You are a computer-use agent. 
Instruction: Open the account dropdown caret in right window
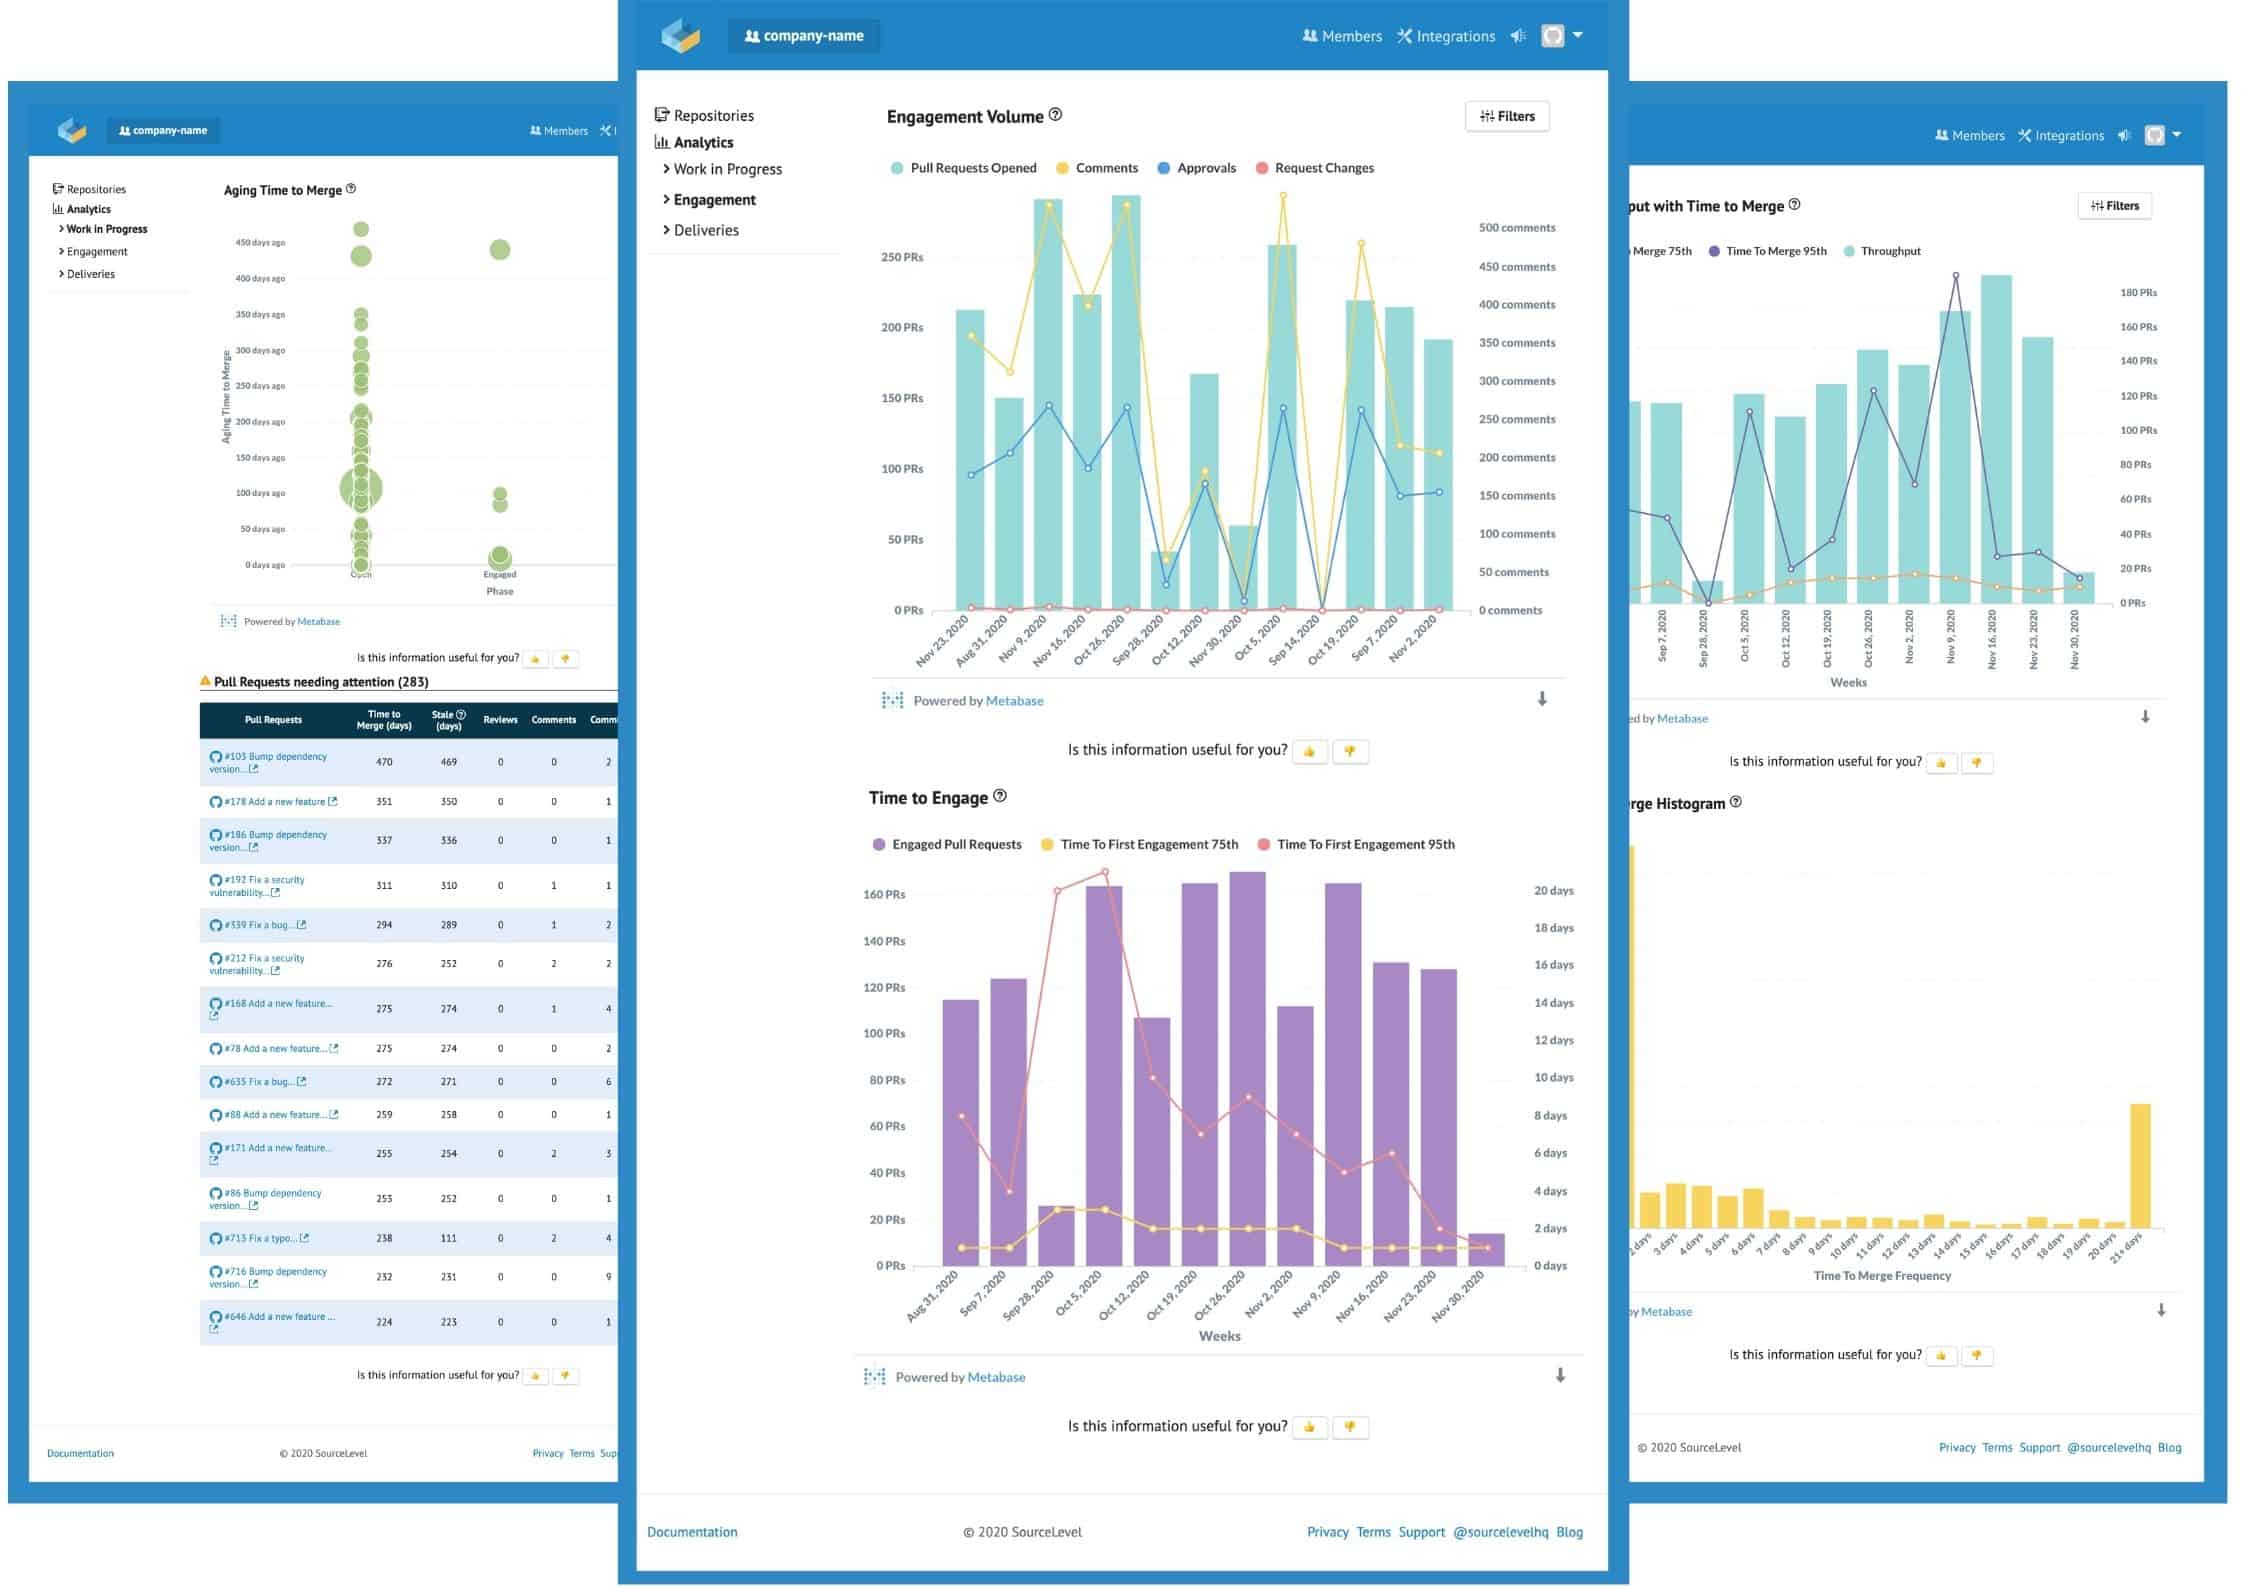tap(2177, 135)
